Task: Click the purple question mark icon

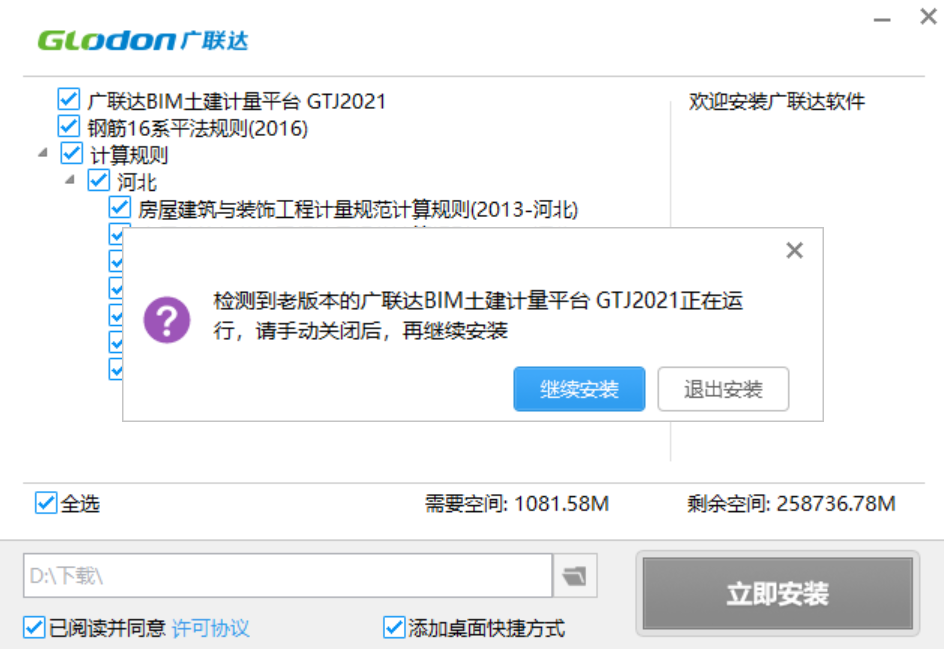Action: 167,320
